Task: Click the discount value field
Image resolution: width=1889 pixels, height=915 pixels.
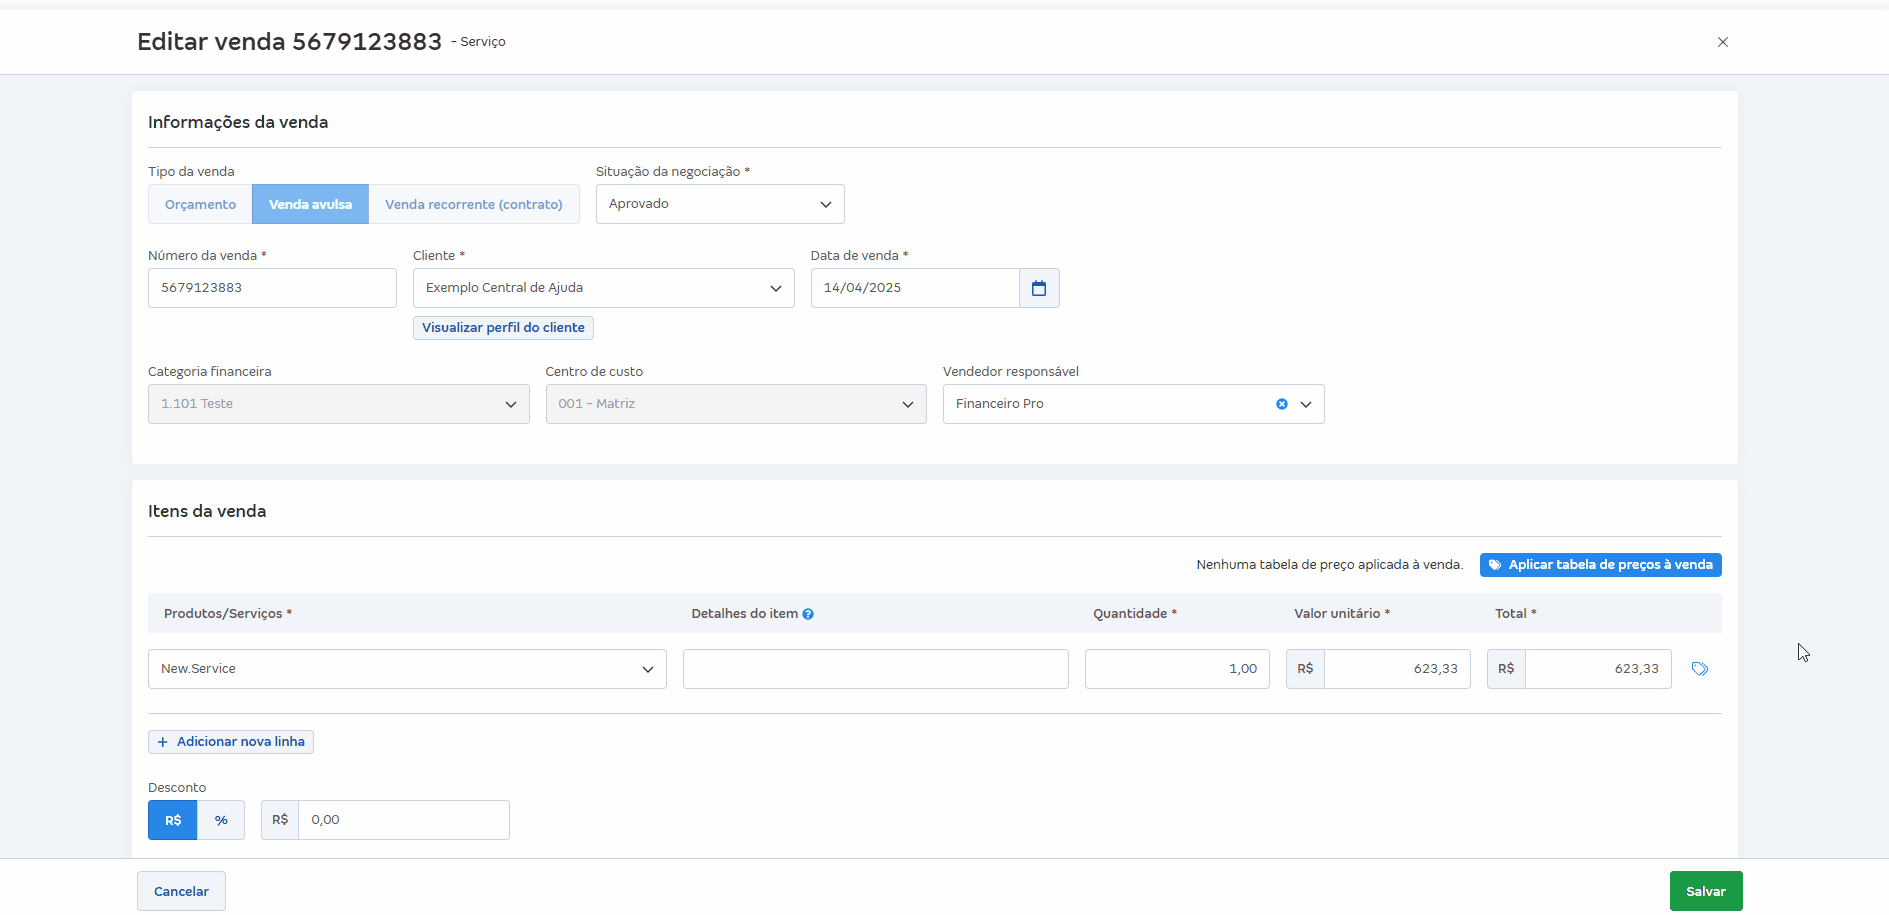Action: tap(404, 820)
